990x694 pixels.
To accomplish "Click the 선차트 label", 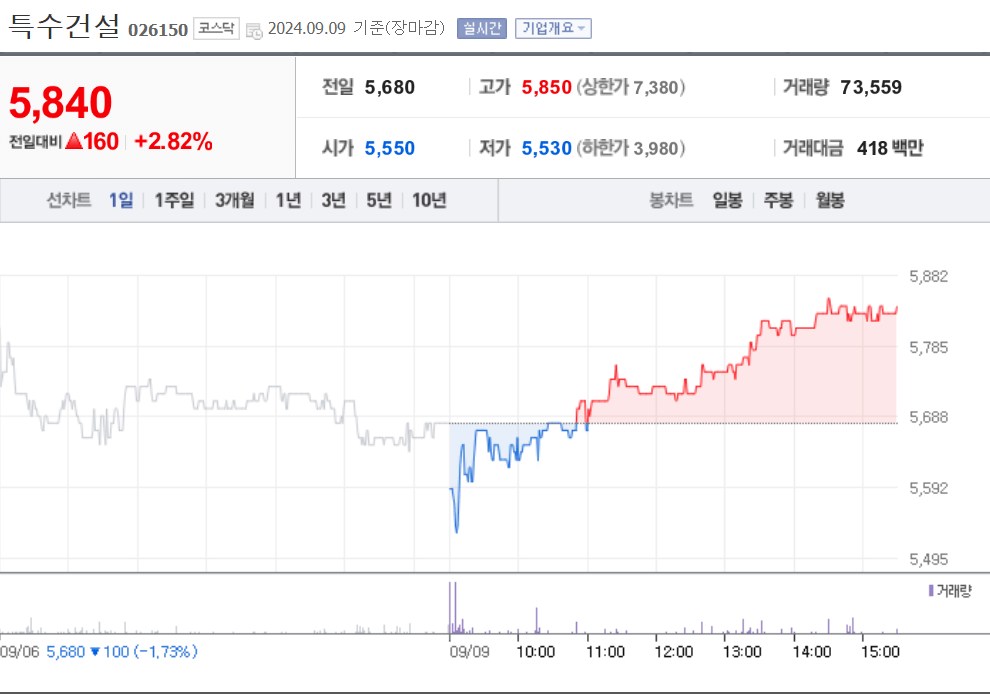I will tap(68, 200).
